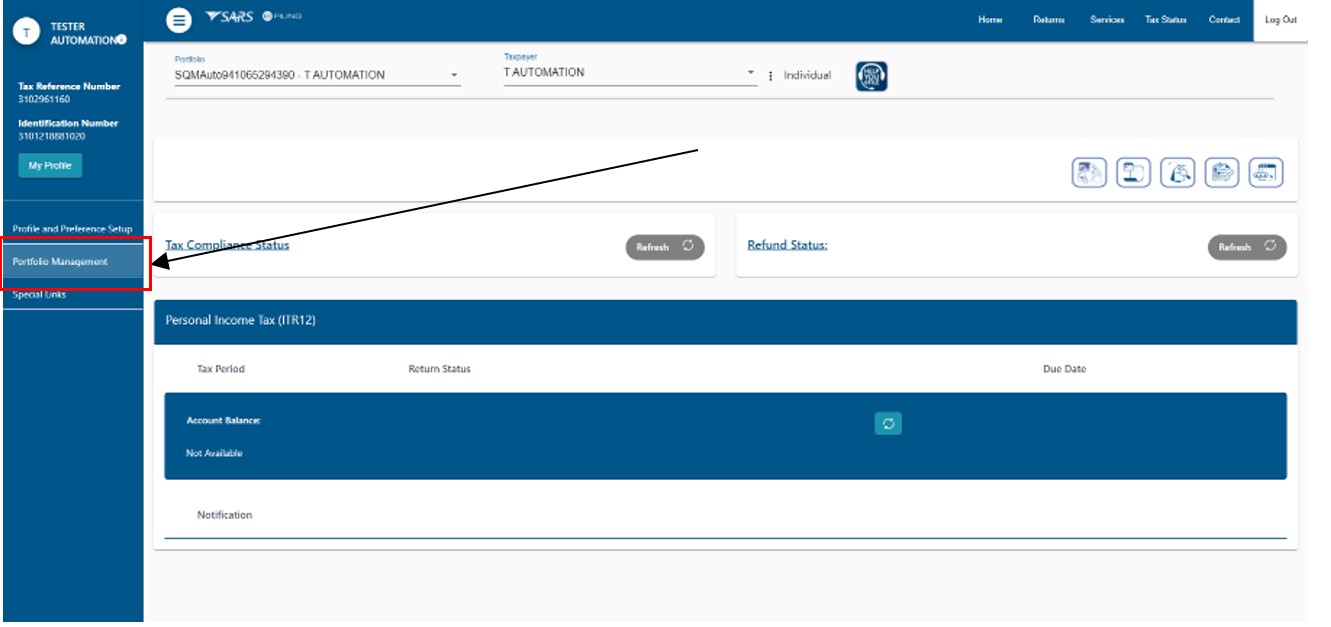This screenshot has width=1331, height=627.
Task: Open the password asterisks quick-link icon
Action: coord(1266,172)
